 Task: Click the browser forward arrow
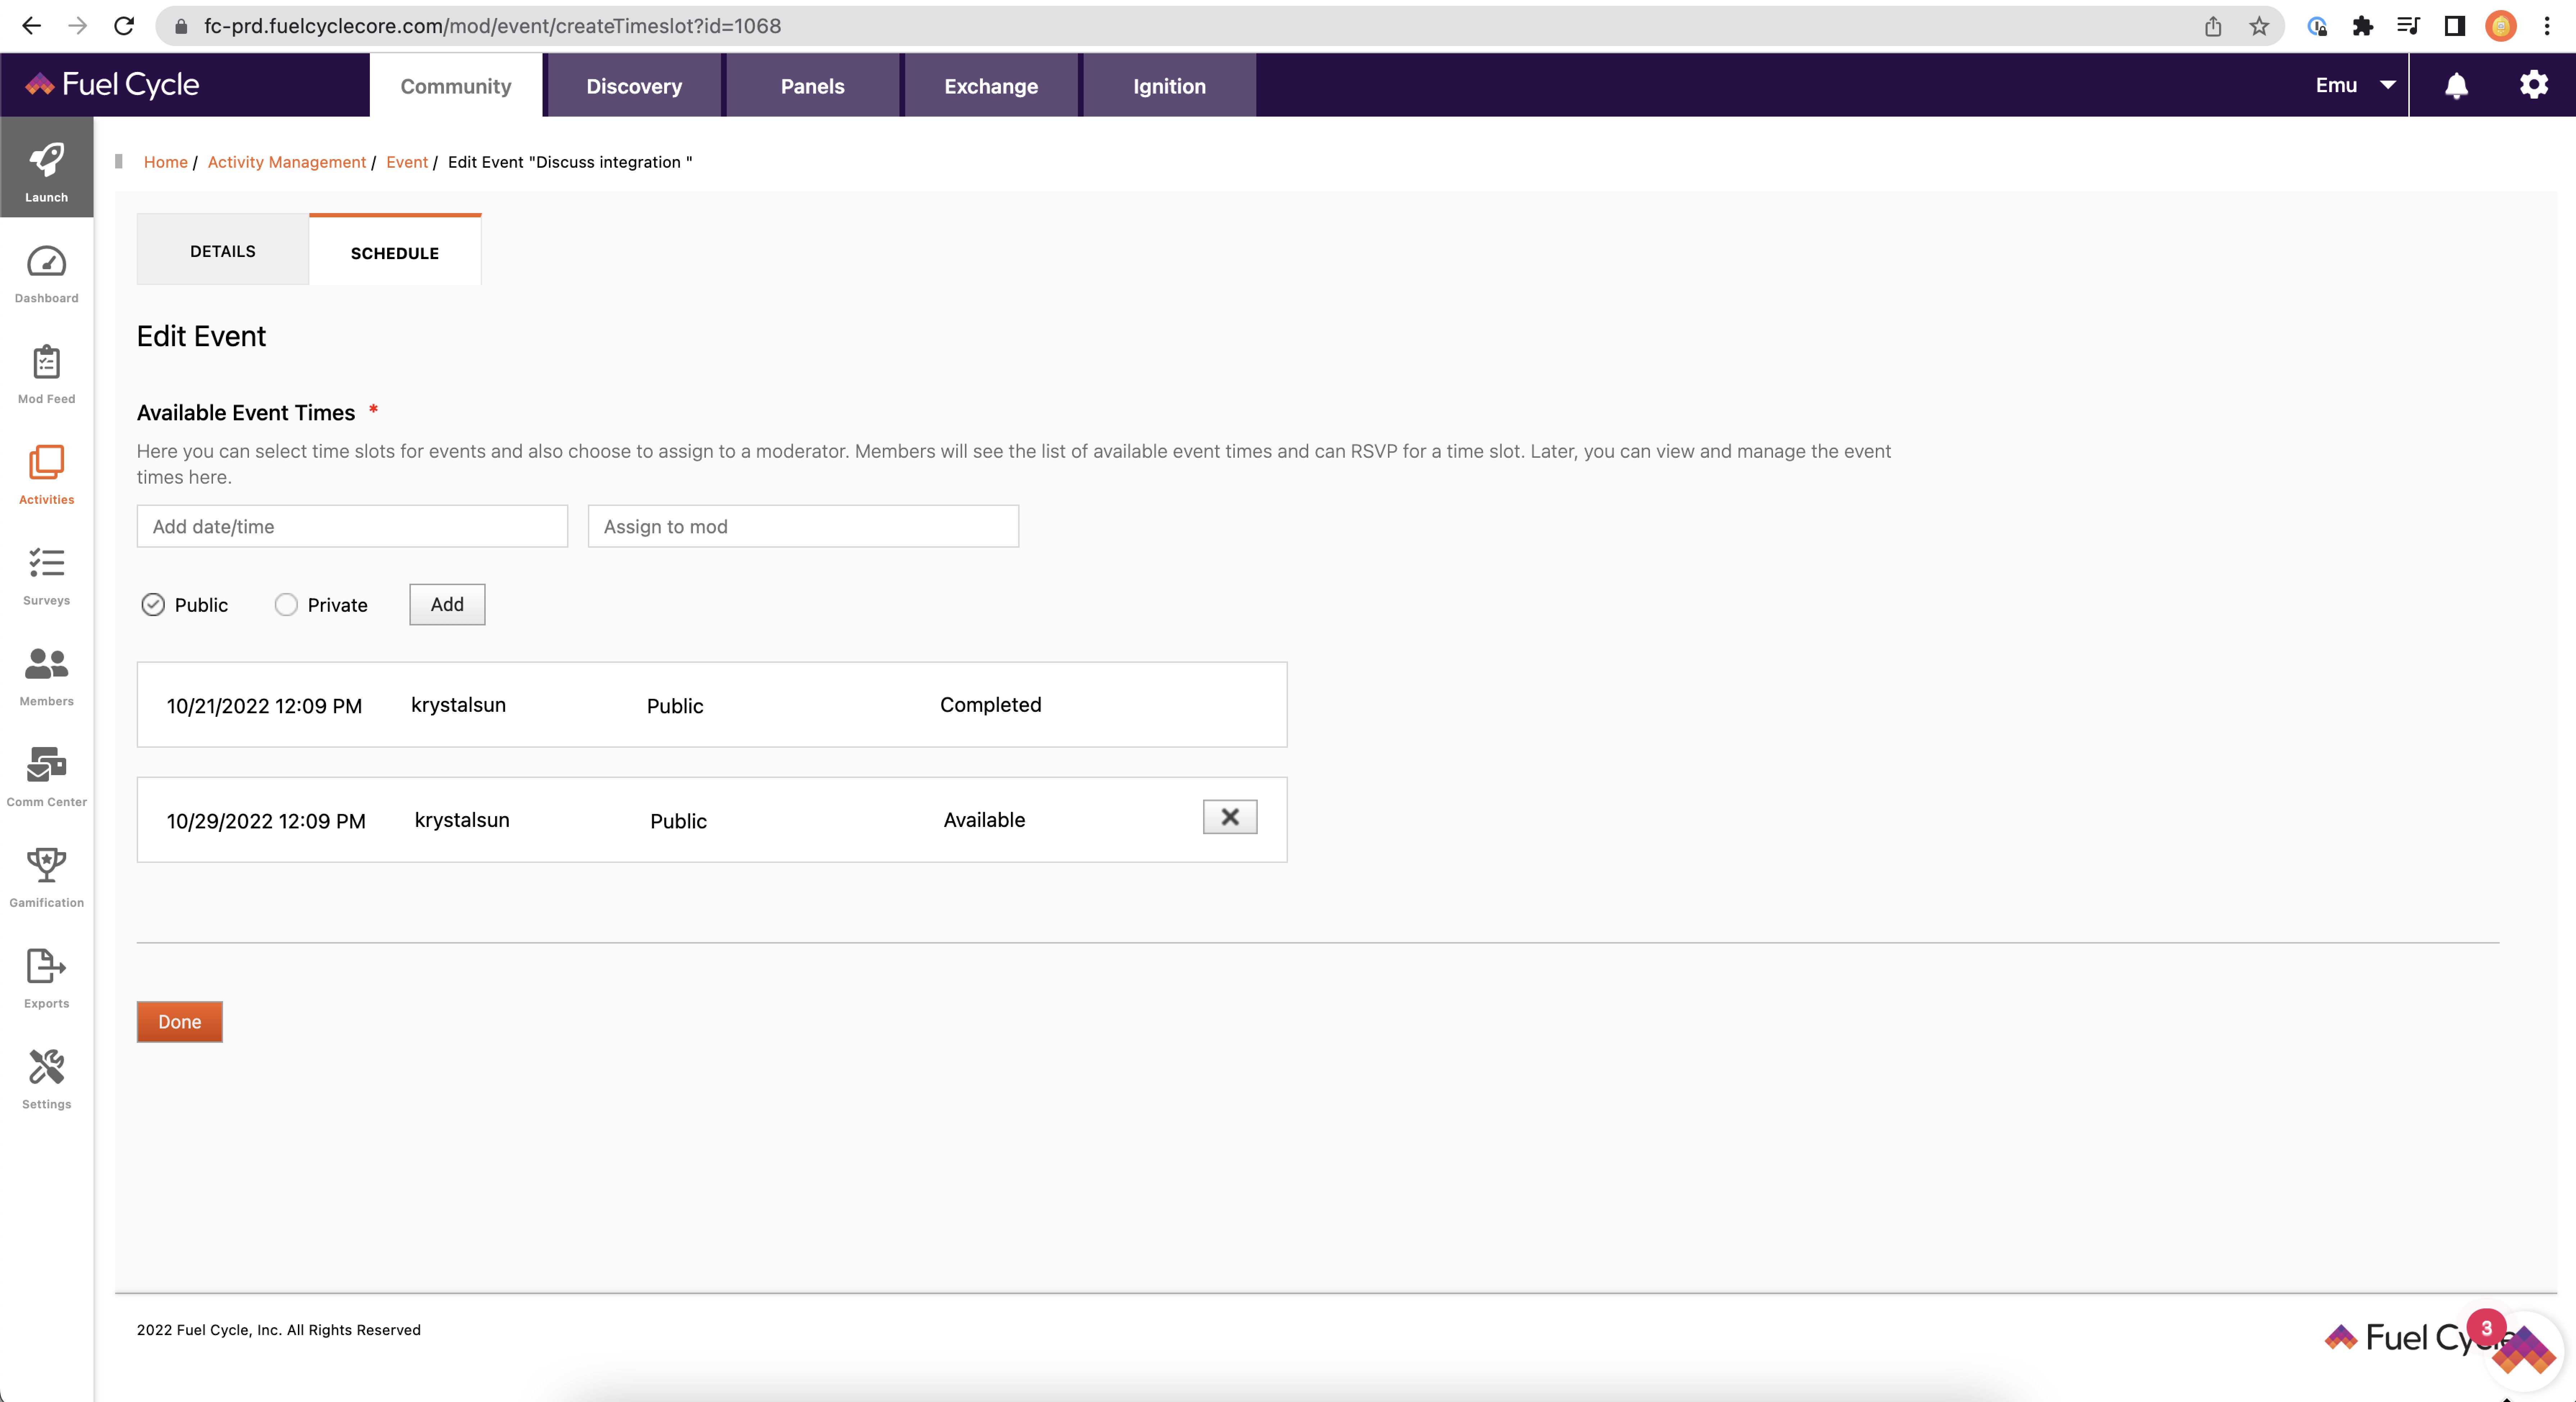78,26
